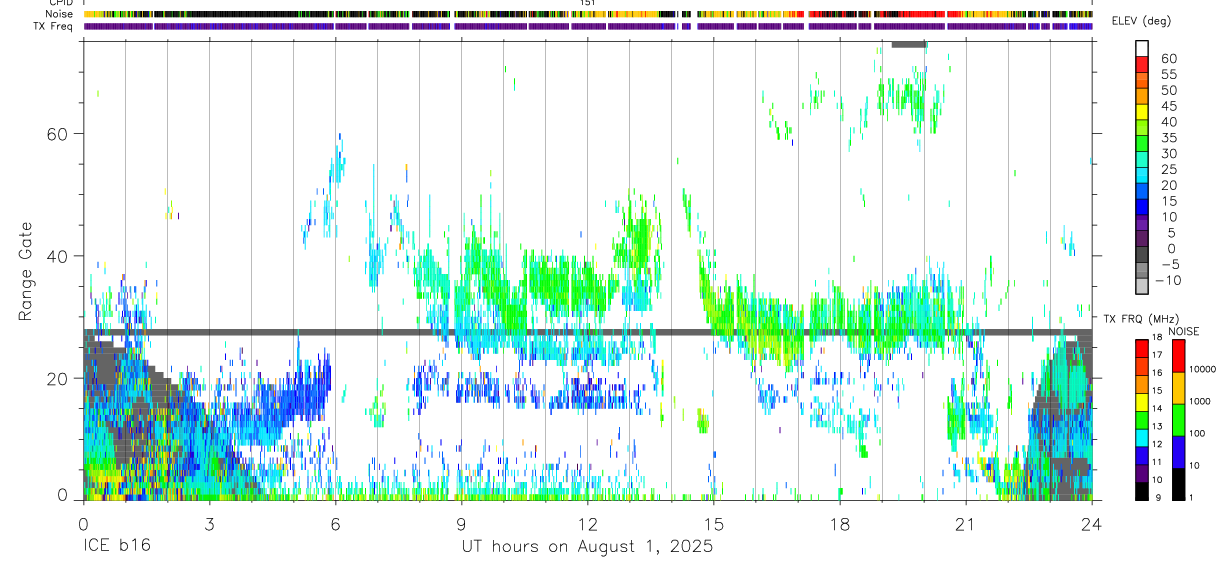Click the x-axis tick label '21'
The image size is (1228, 567).
click(965, 524)
